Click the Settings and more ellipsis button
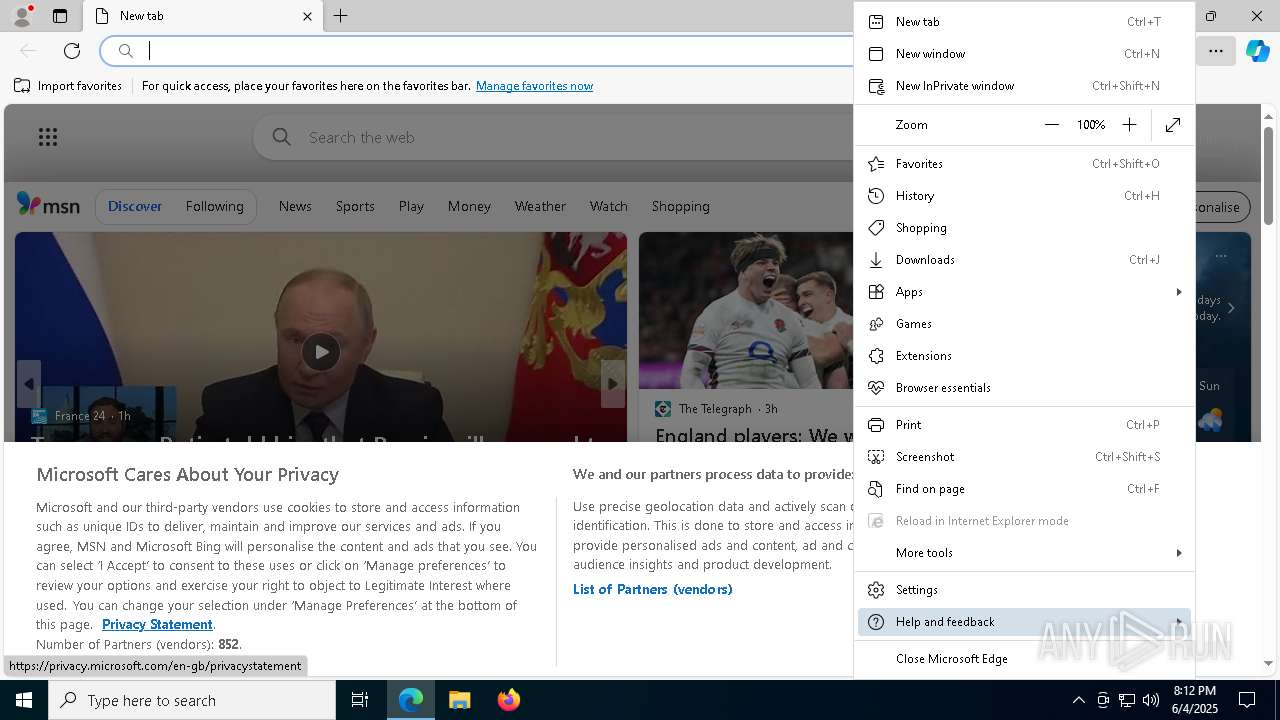This screenshot has width=1280, height=720. [x=1216, y=51]
